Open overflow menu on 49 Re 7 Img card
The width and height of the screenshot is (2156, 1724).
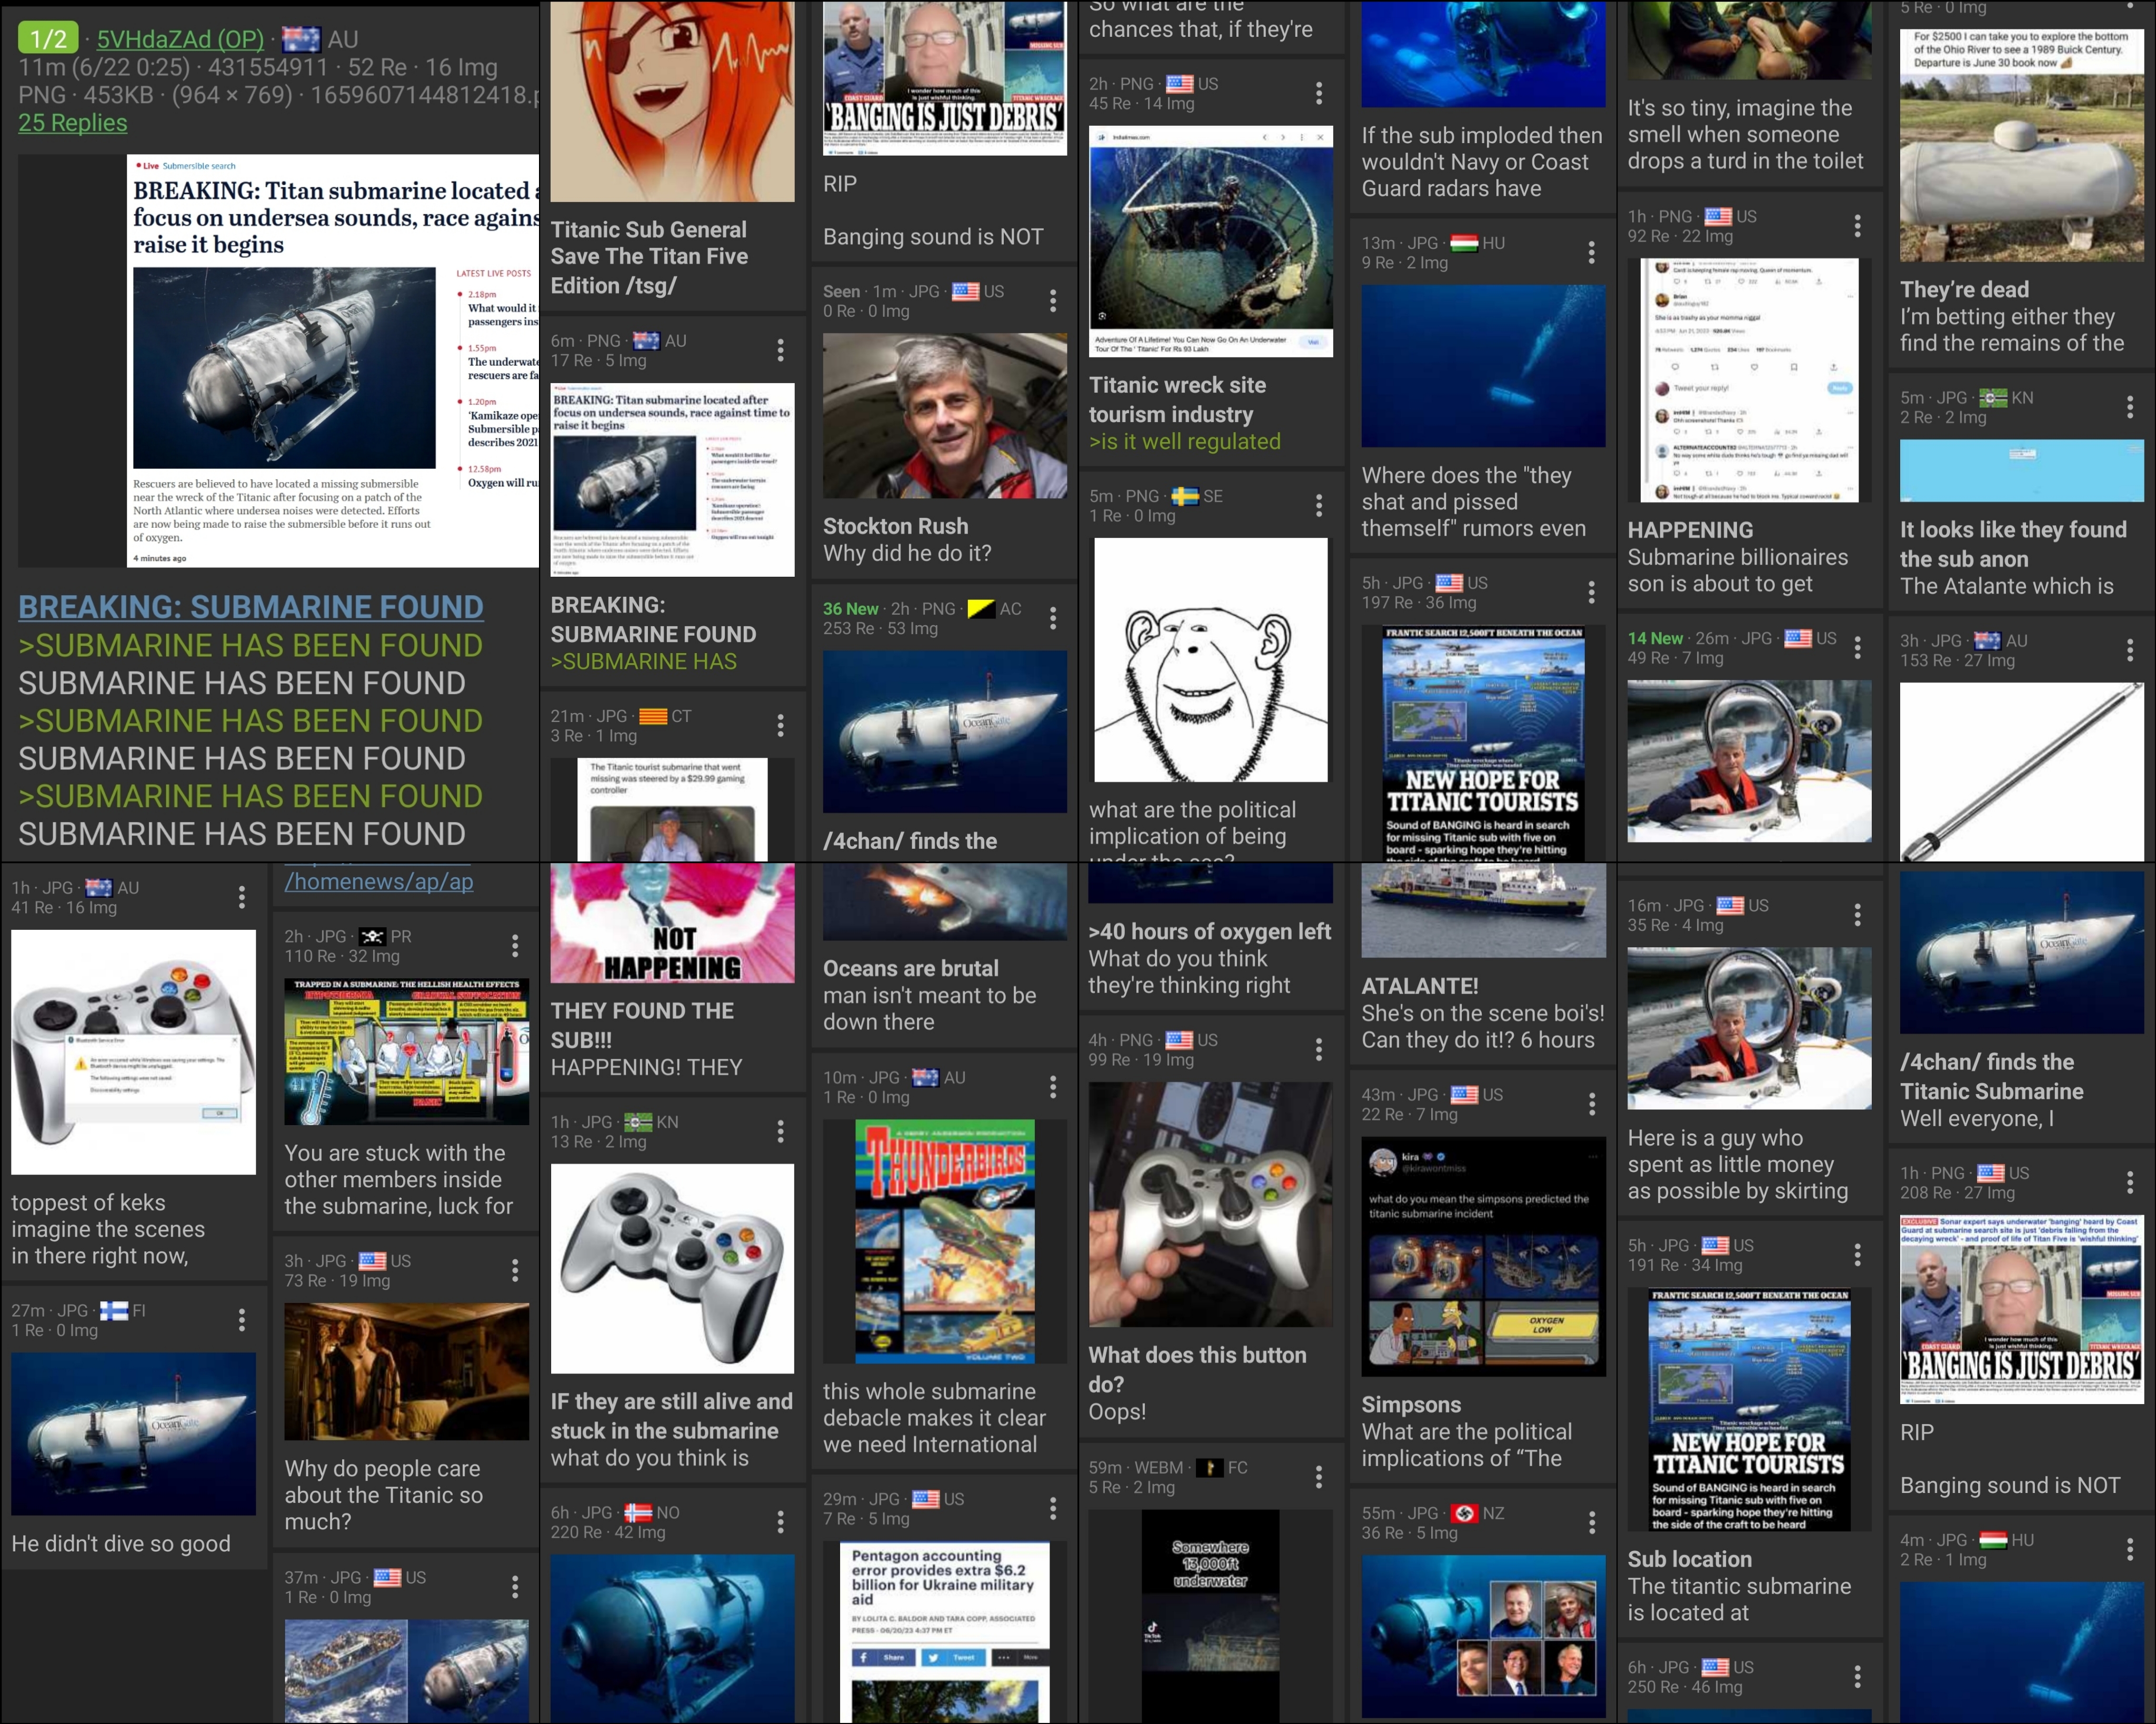click(1857, 647)
